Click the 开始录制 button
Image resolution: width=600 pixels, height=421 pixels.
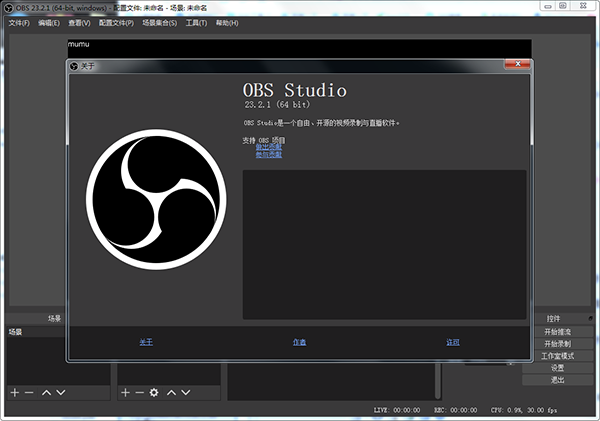(x=558, y=344)
